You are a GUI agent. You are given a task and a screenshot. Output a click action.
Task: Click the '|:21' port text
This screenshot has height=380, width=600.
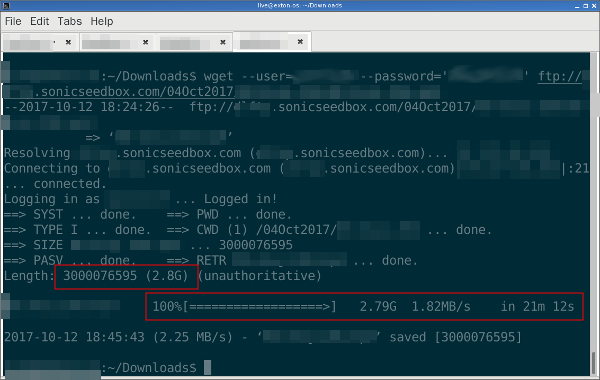[x=575, y=168]
